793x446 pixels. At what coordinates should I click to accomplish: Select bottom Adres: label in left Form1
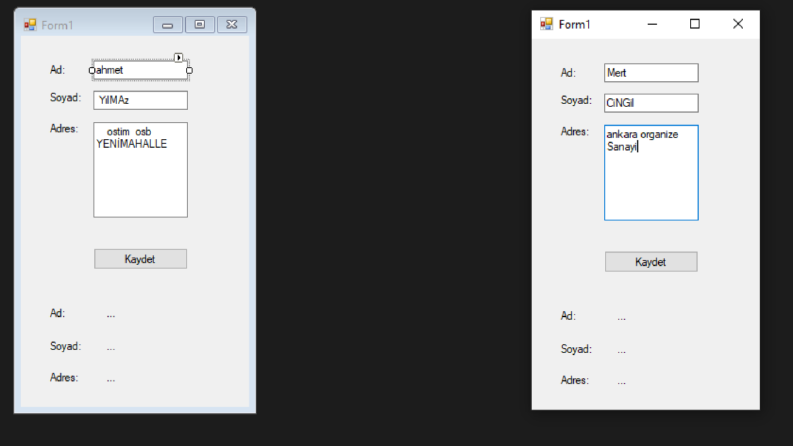point(64,378)
